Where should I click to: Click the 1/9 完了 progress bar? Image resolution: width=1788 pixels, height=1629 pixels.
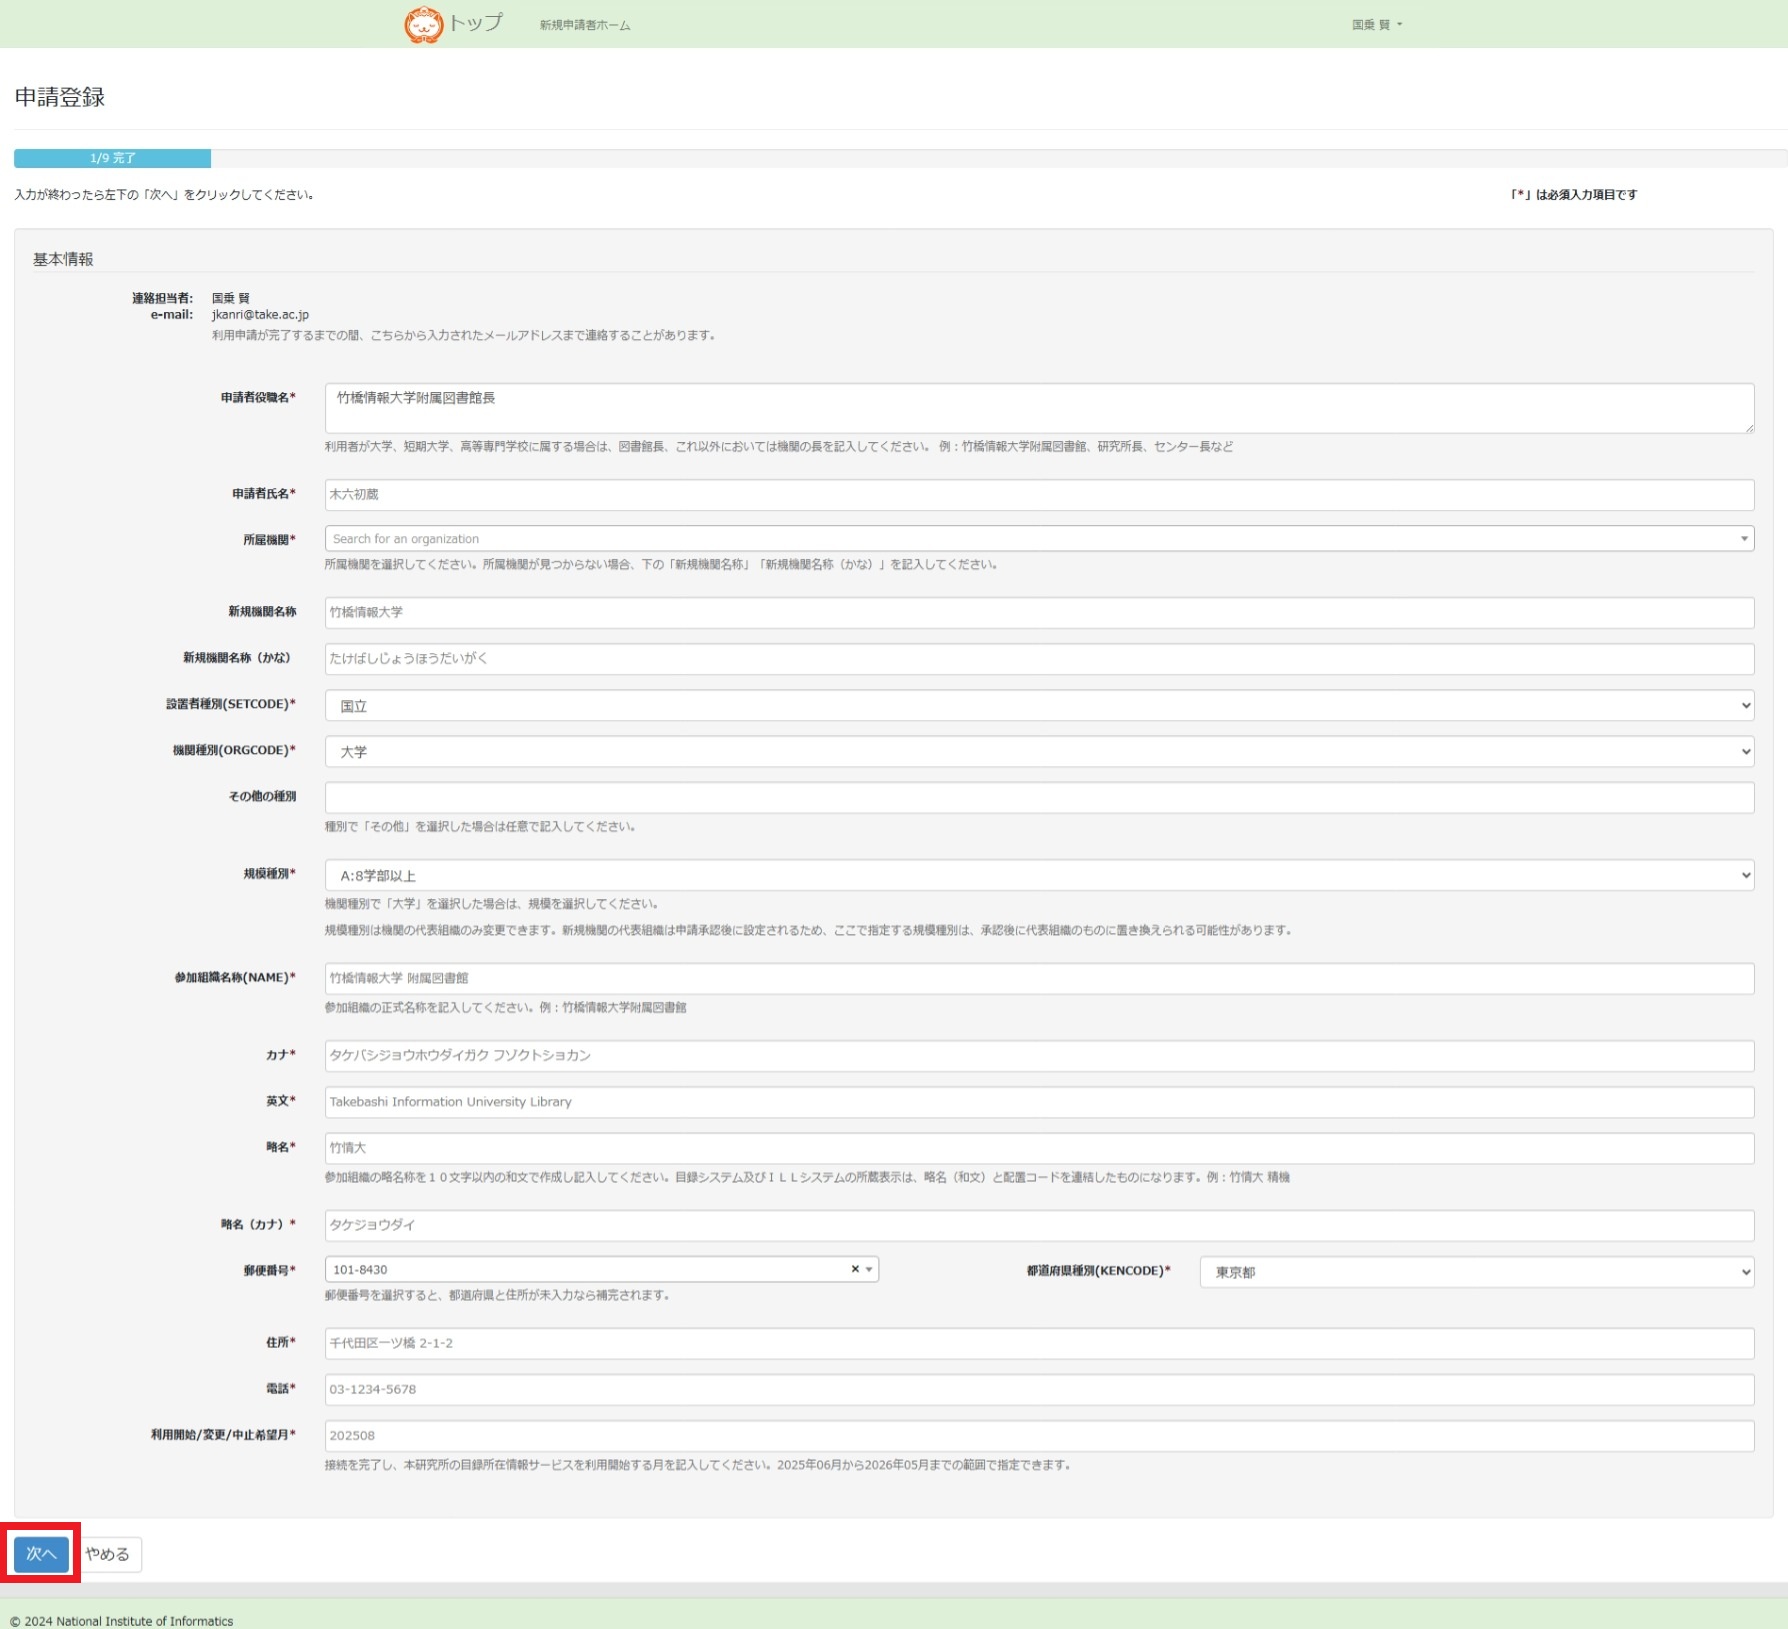[x=112, y=158]
